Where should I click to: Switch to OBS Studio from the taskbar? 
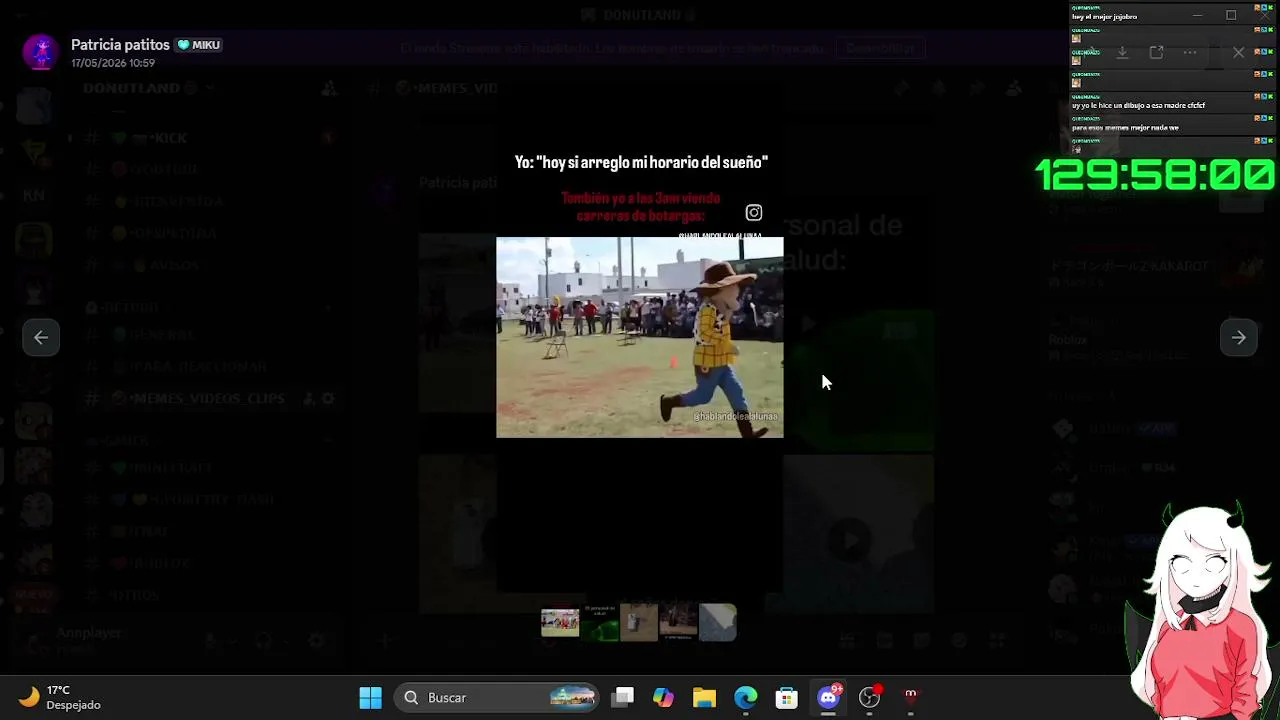tap(870, 698)
